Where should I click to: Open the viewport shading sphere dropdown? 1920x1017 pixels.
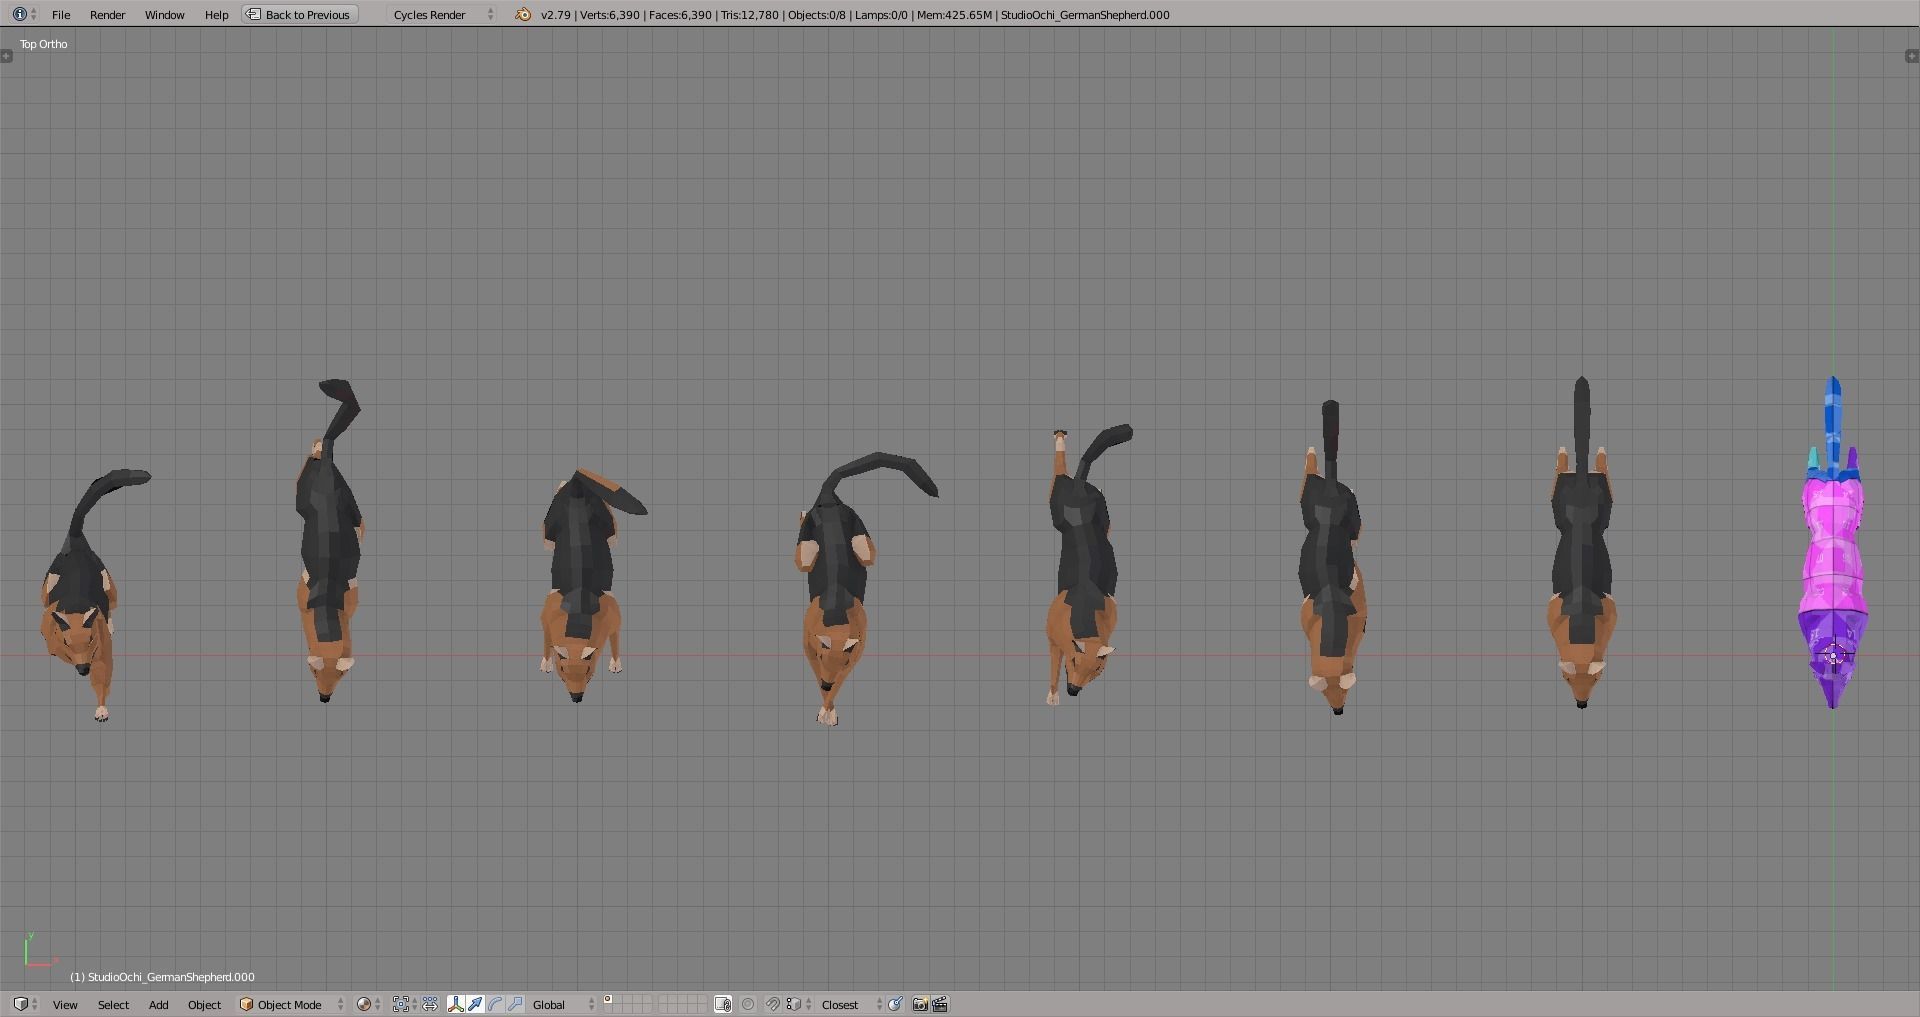pos(369,1004)
